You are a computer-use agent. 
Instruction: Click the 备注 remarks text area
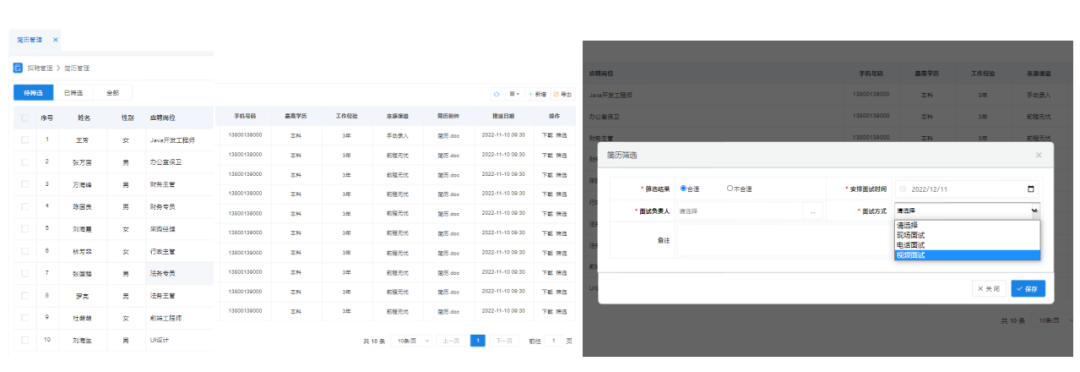[785, 240]
